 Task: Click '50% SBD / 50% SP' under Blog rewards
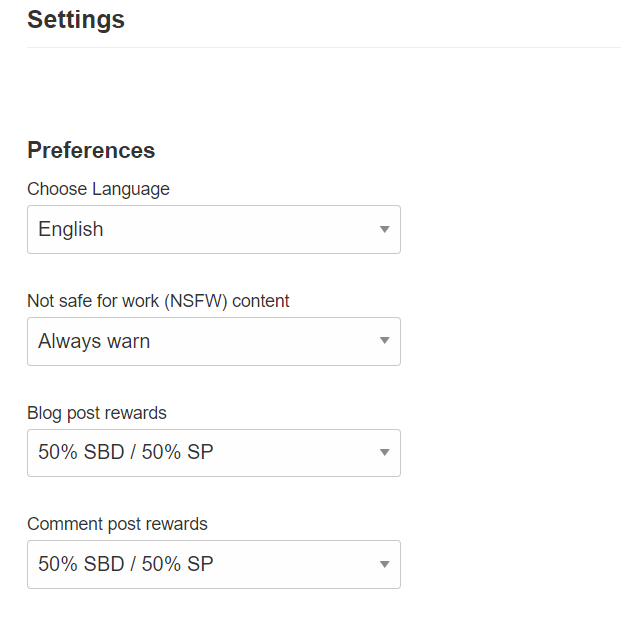126,453
